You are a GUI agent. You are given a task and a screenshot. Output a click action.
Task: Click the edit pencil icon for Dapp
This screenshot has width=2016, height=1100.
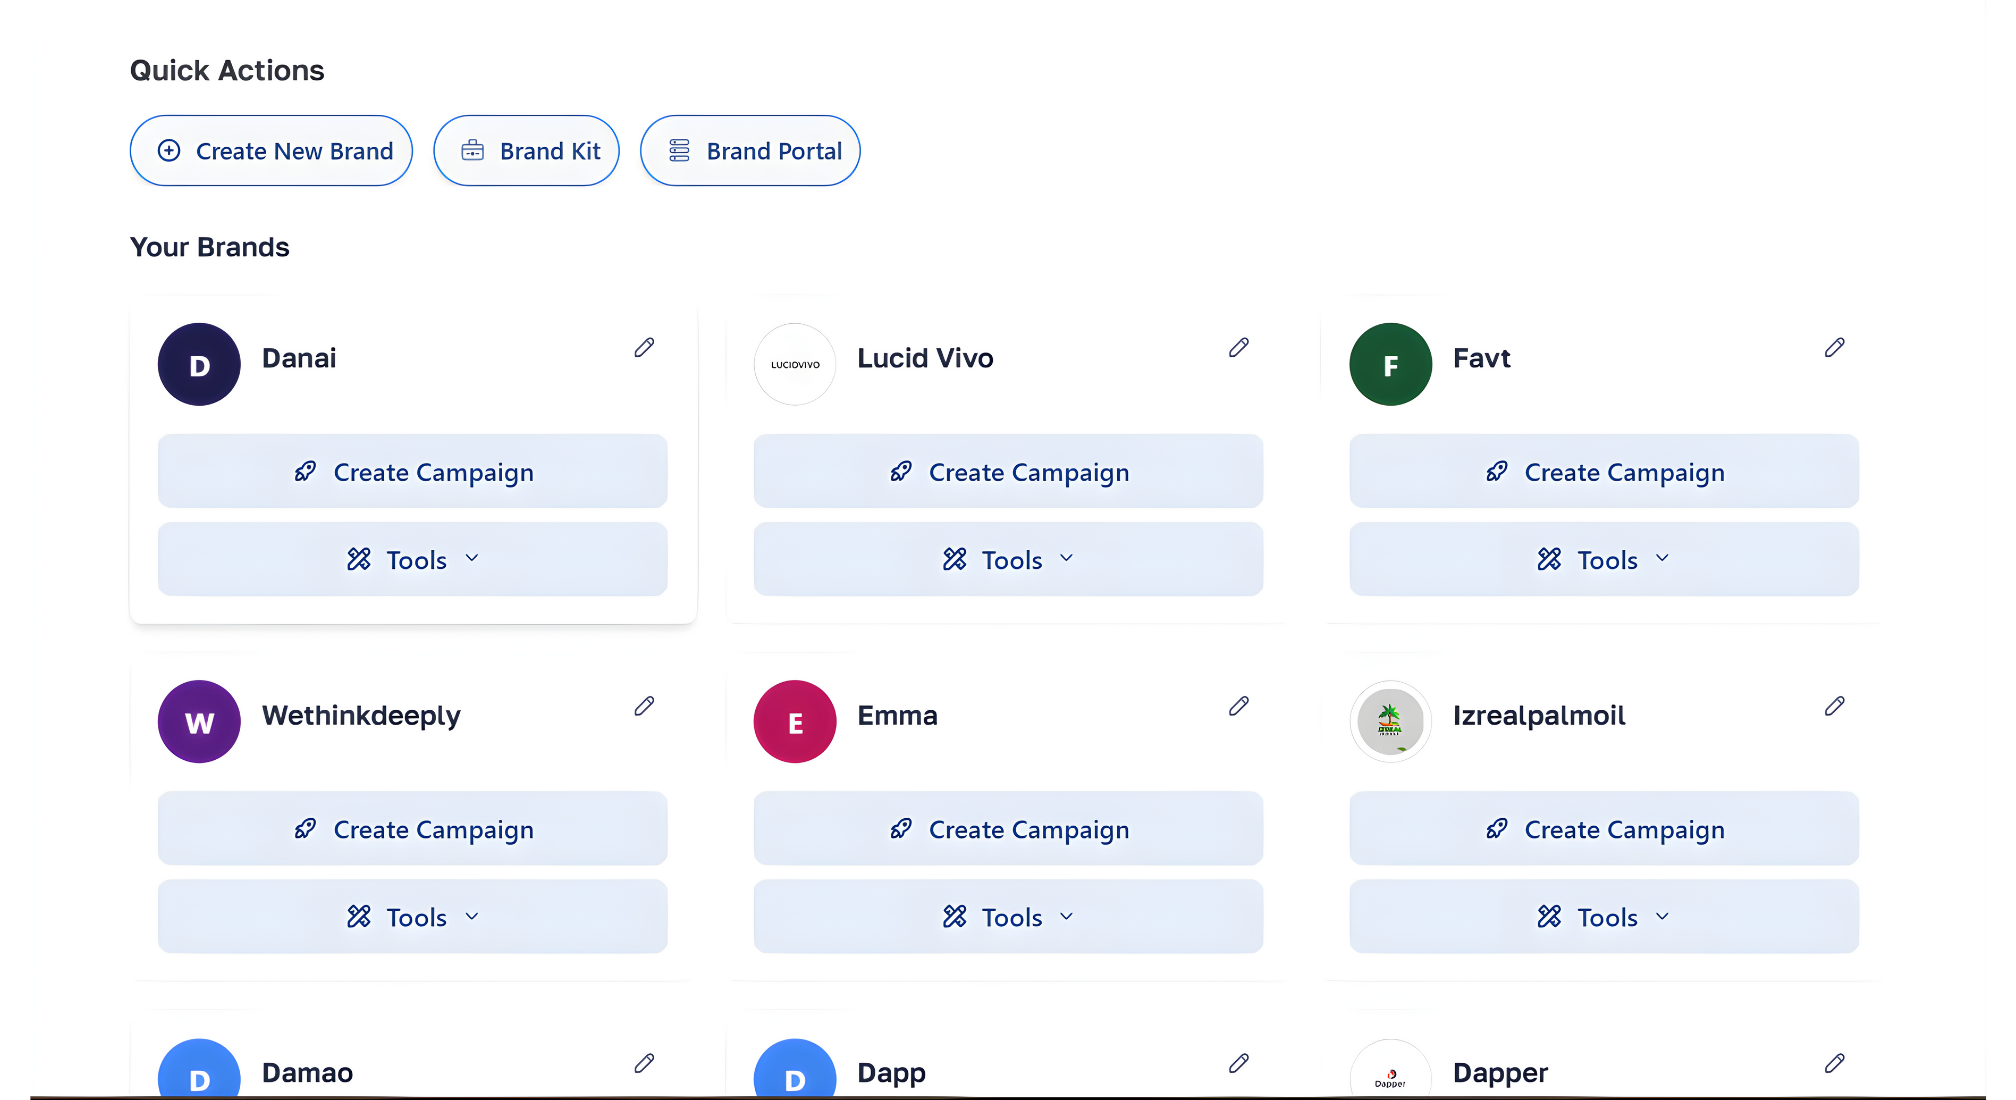[x=1239, y=1063]
